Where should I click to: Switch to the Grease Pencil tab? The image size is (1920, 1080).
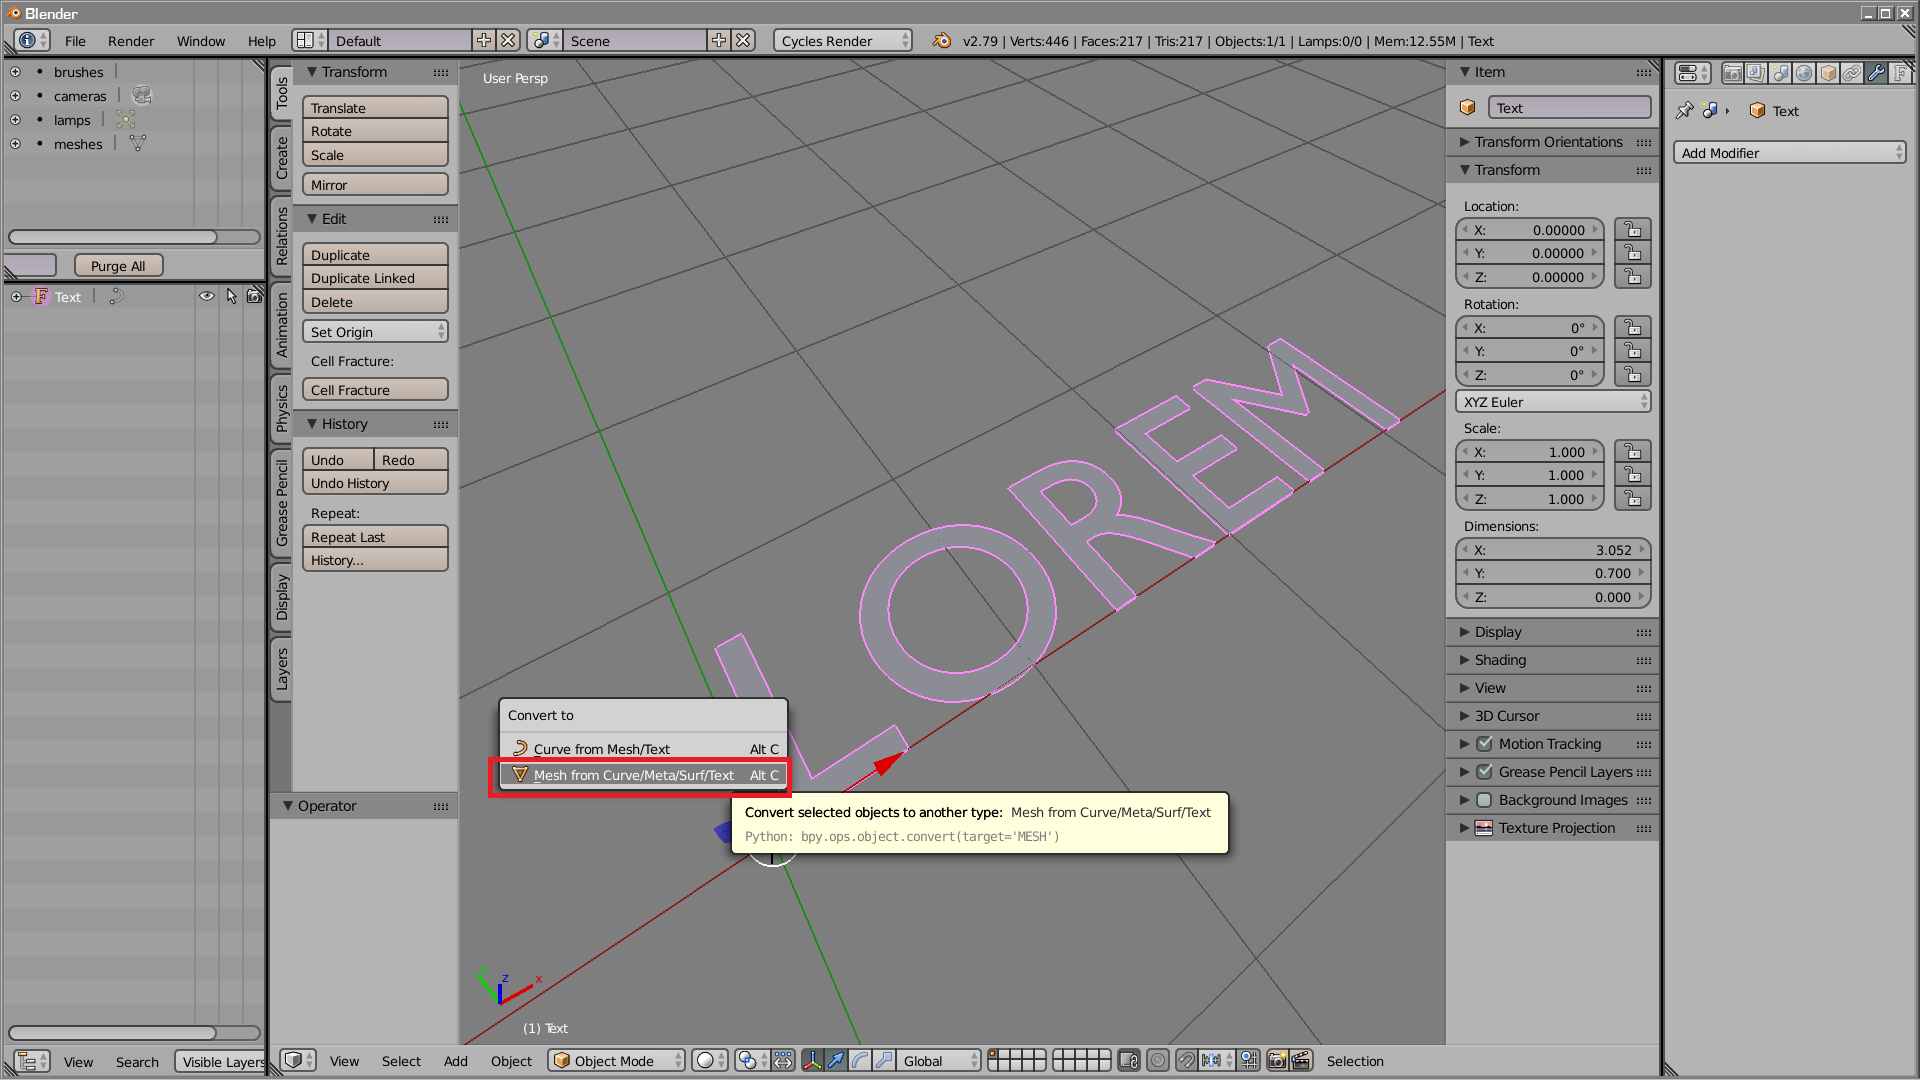[281, 503]
